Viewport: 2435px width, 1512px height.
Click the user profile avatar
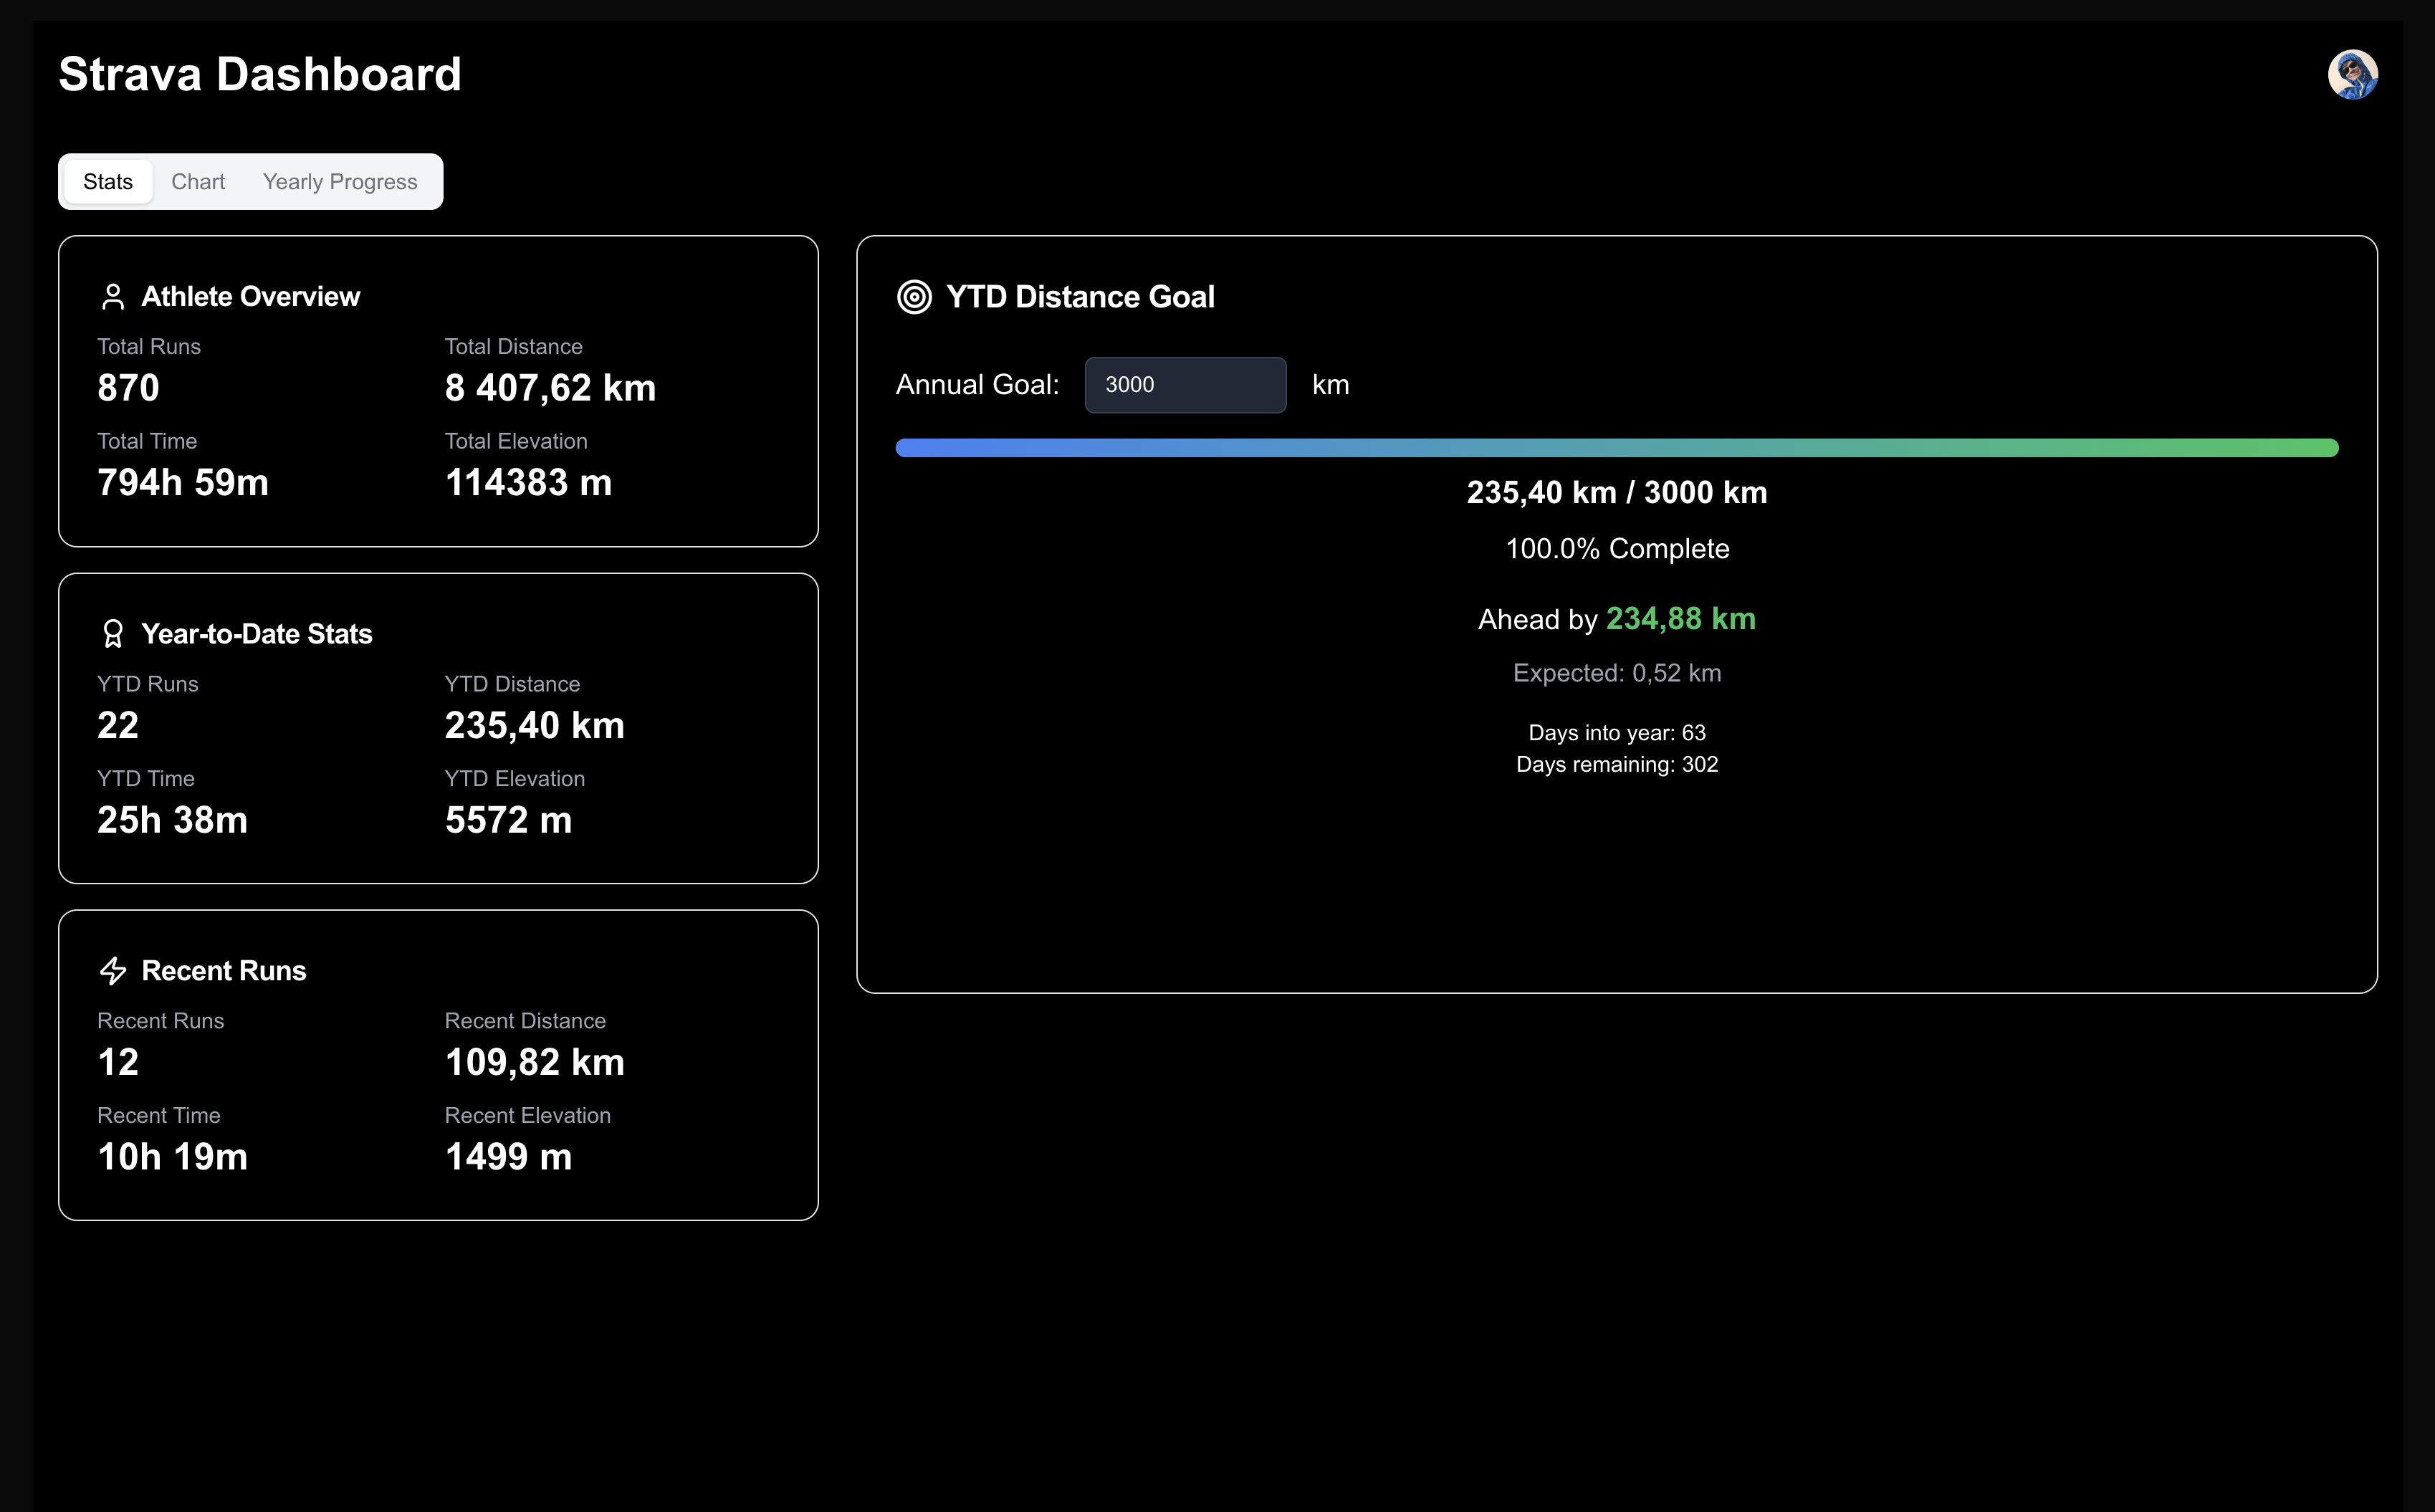tap(2351, 75)
